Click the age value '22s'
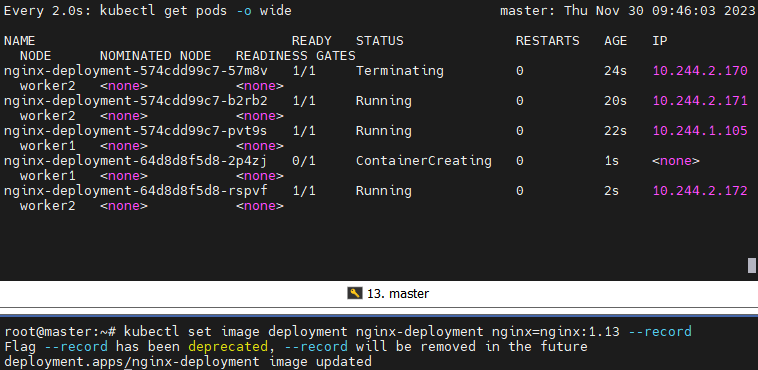 pyautogui.click(x=615, y=131)
